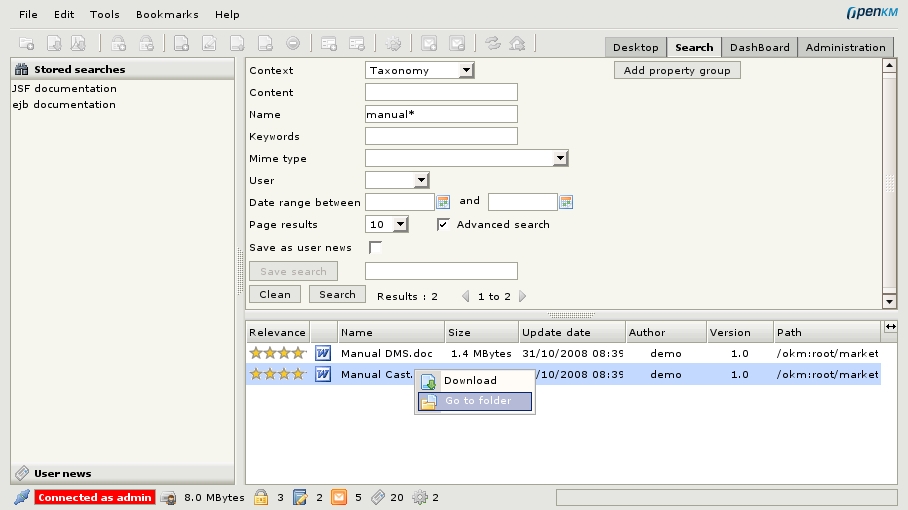Image resolution: width=908 pixels, height=510 pixels.
Task: Click the end date calendar picker icon
Action: point(566,202)
